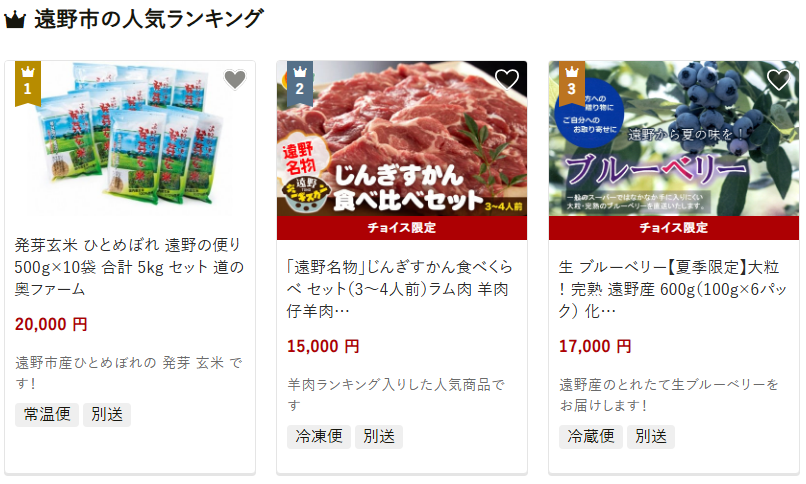The height and width of the screenshot is (484, 806).
Task: Open 生 ブルーベリー【夏季限定】title link
Action: pyautogui.click(x=672, y=289)
